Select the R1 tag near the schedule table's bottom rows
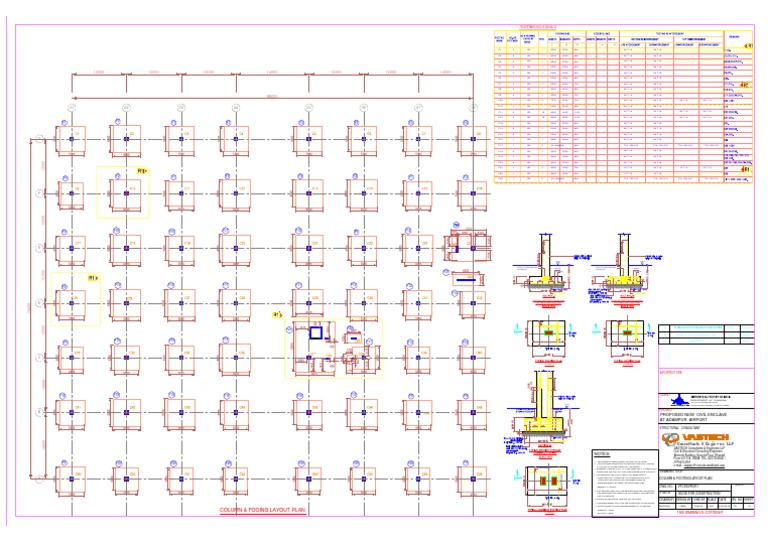Screen dimensions: 768x542 coord(745,169)
